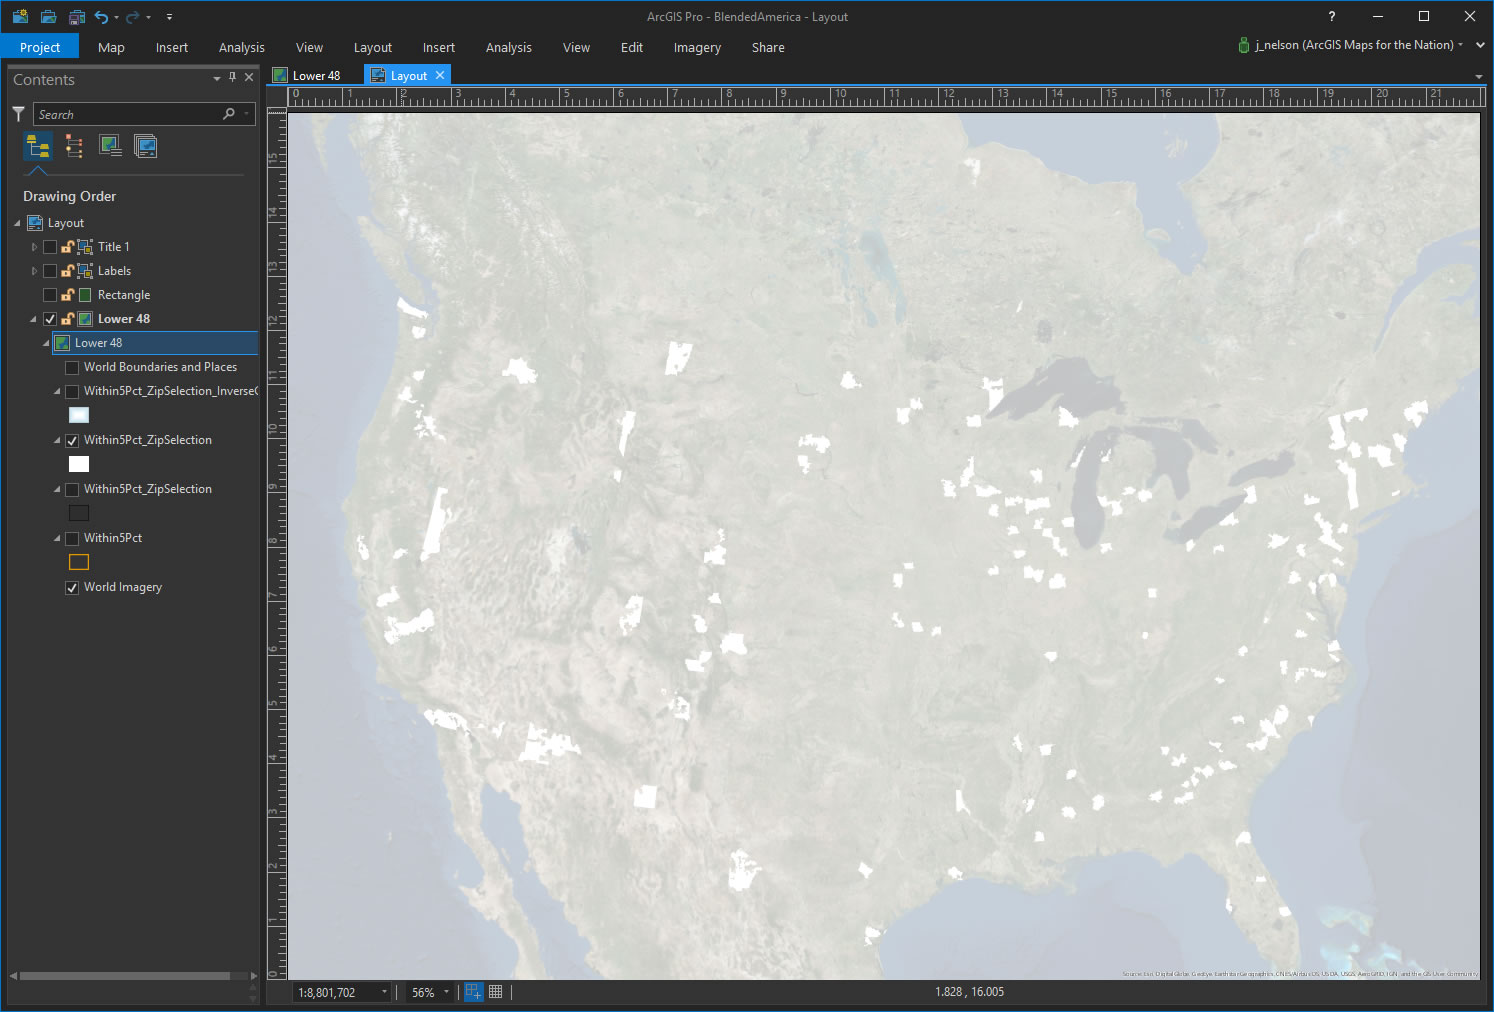This screenshot has width=1494, height=1012.
Task: Open help with the question mark icon
Action: coord(1331,16)
